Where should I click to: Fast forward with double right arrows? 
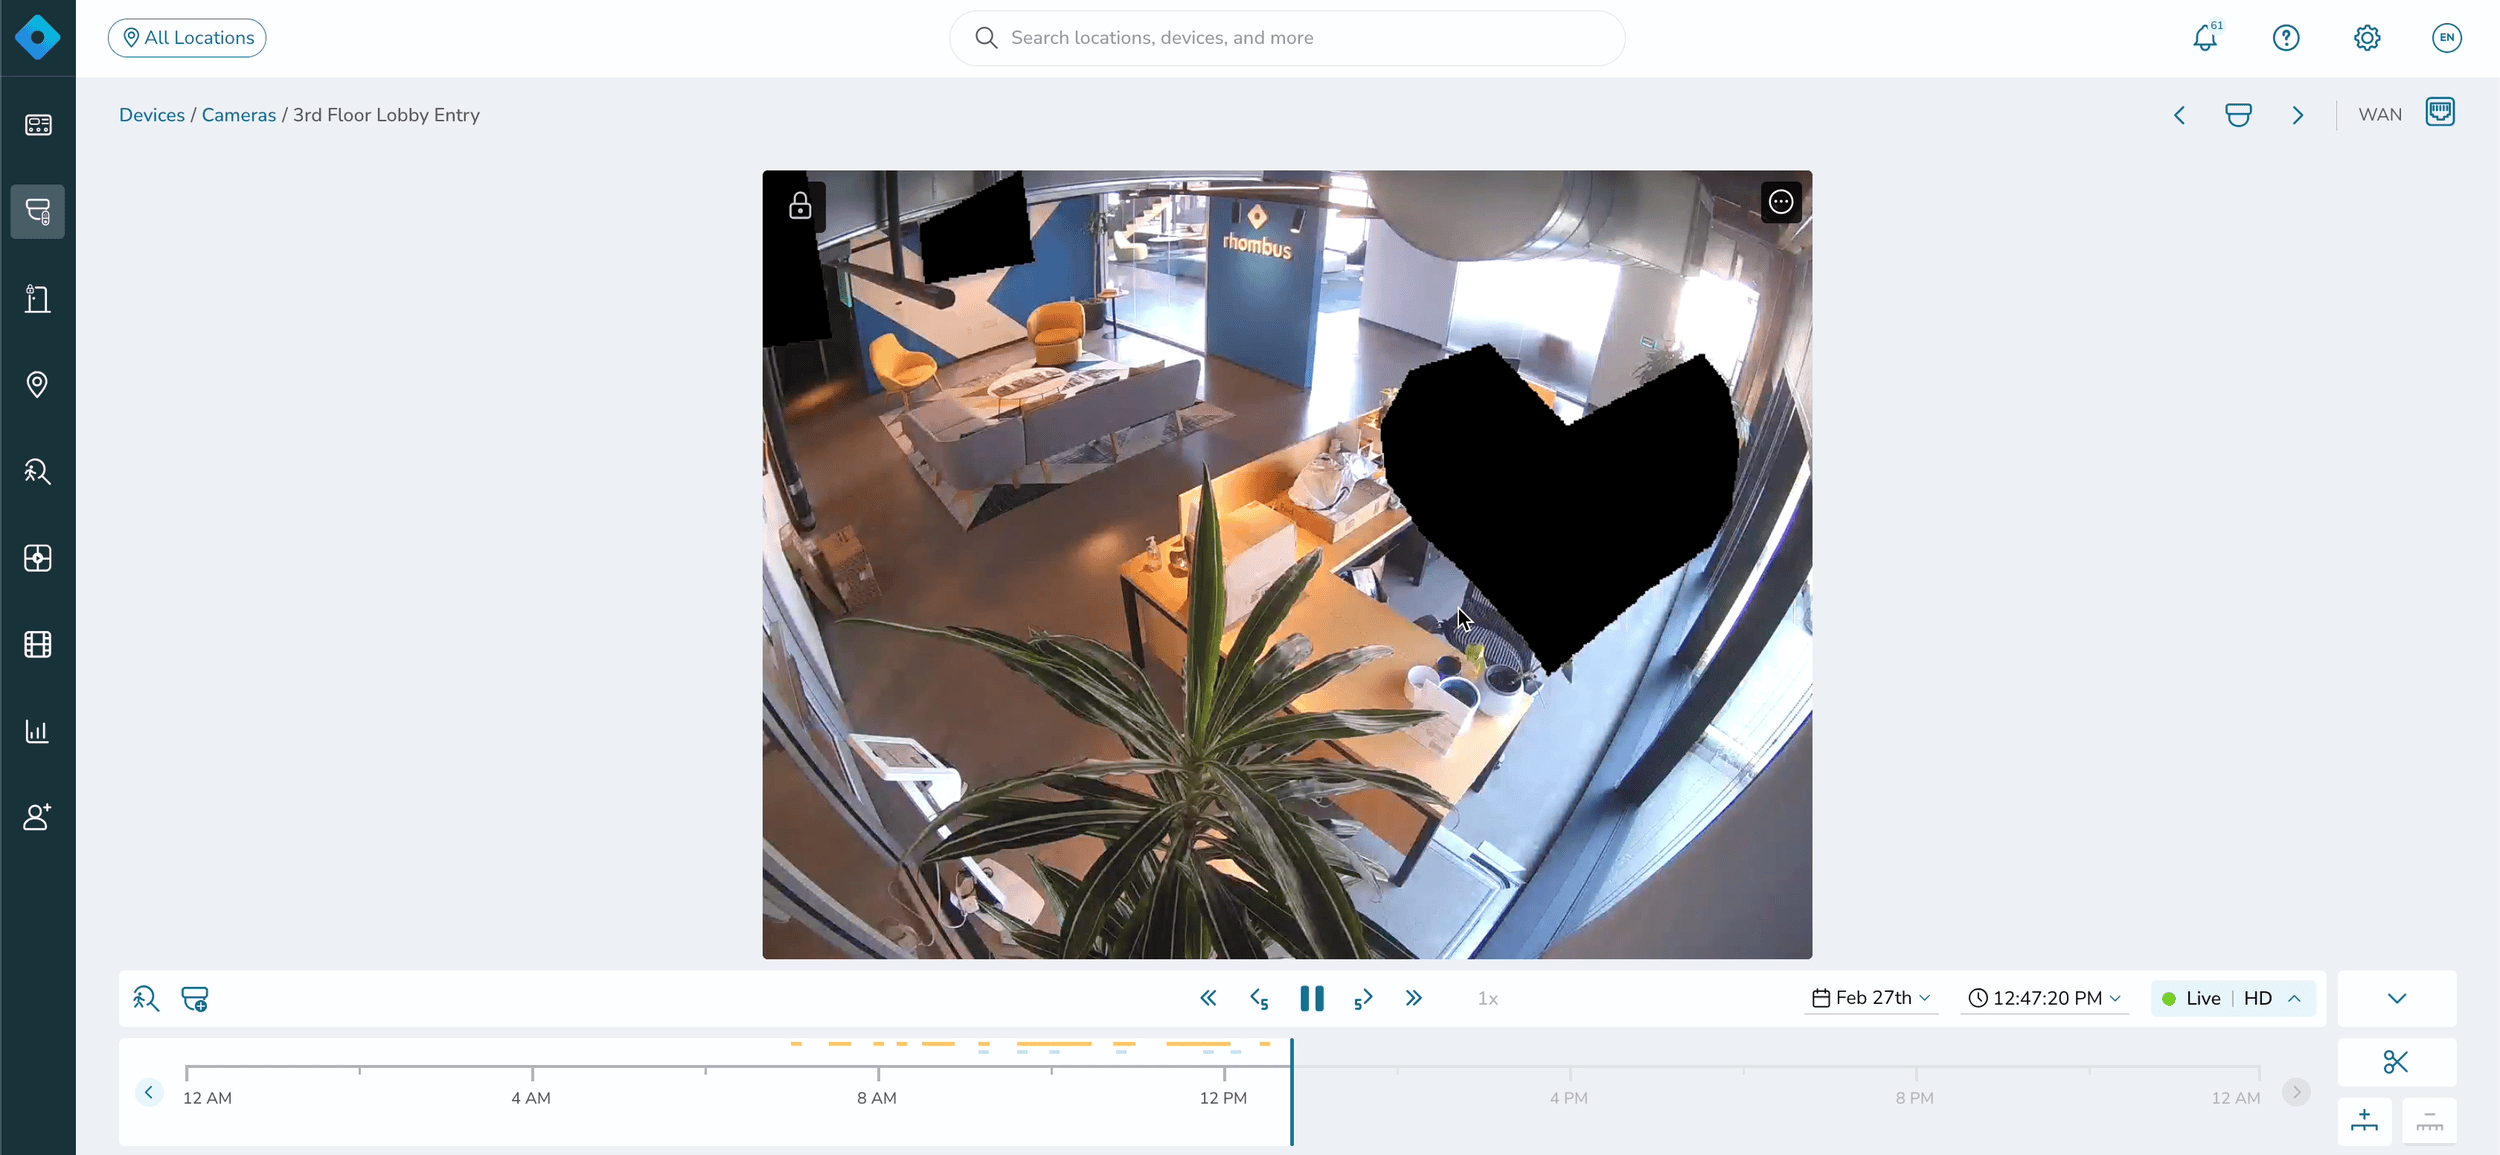pos(1414,998)
